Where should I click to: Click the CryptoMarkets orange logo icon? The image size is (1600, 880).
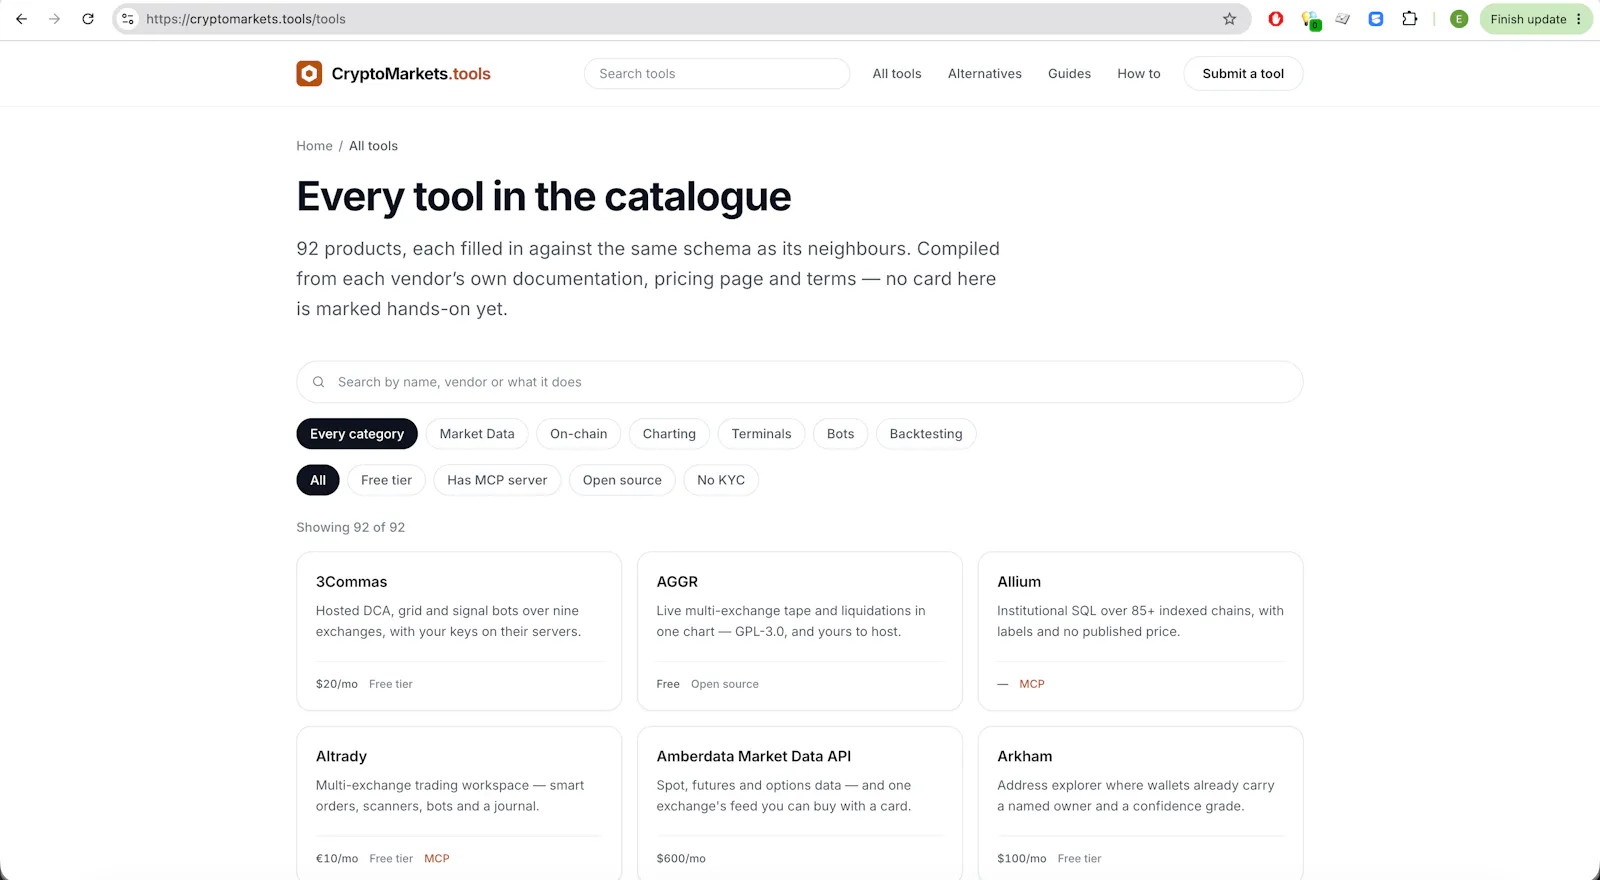[x=309, y=73]
